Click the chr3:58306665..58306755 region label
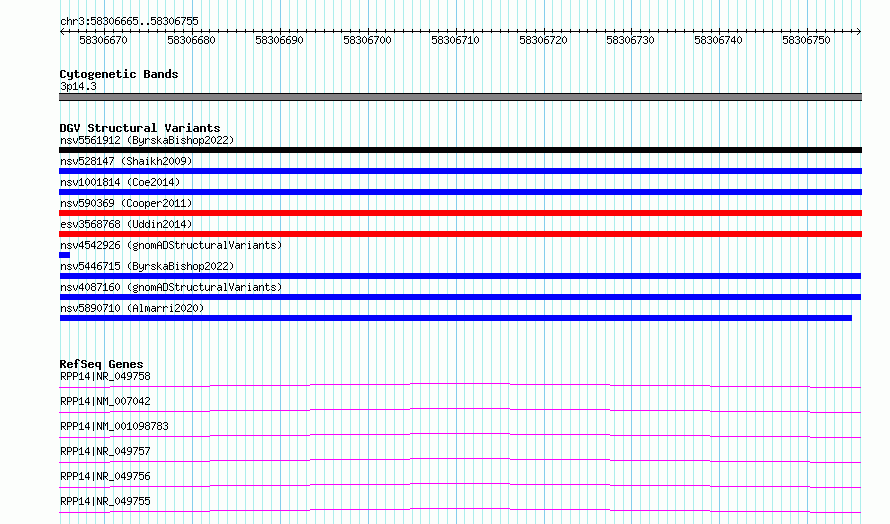This screenshot has height=524, width=890. point(129,21)
